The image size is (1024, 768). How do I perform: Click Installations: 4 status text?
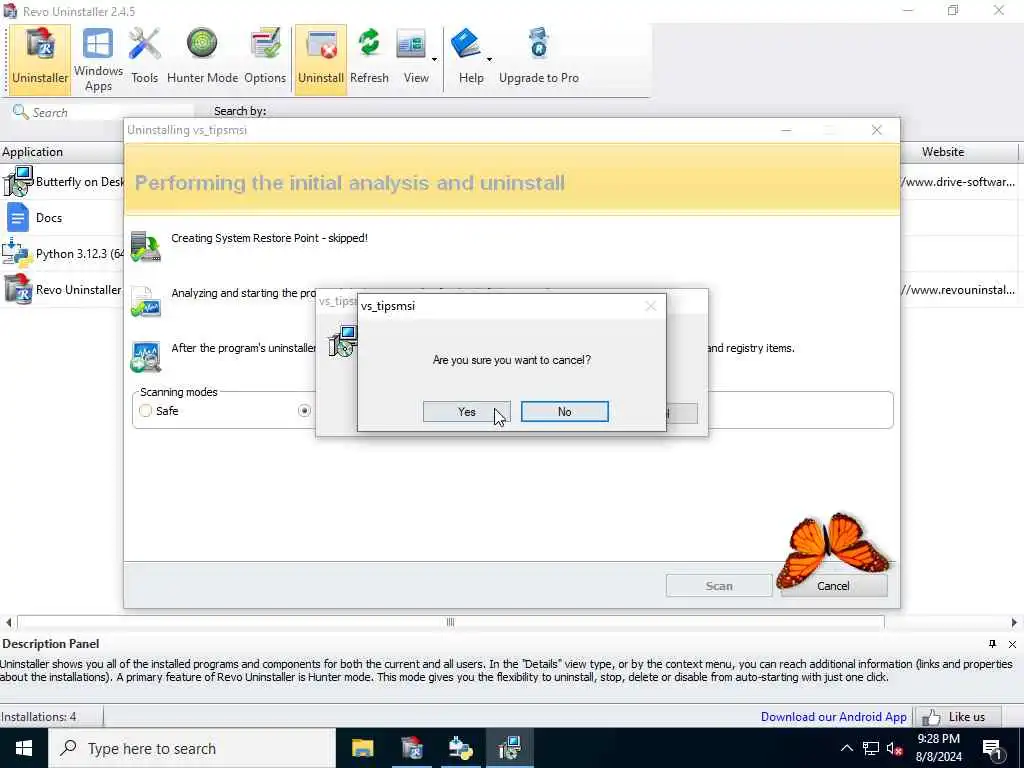[39, 716]
